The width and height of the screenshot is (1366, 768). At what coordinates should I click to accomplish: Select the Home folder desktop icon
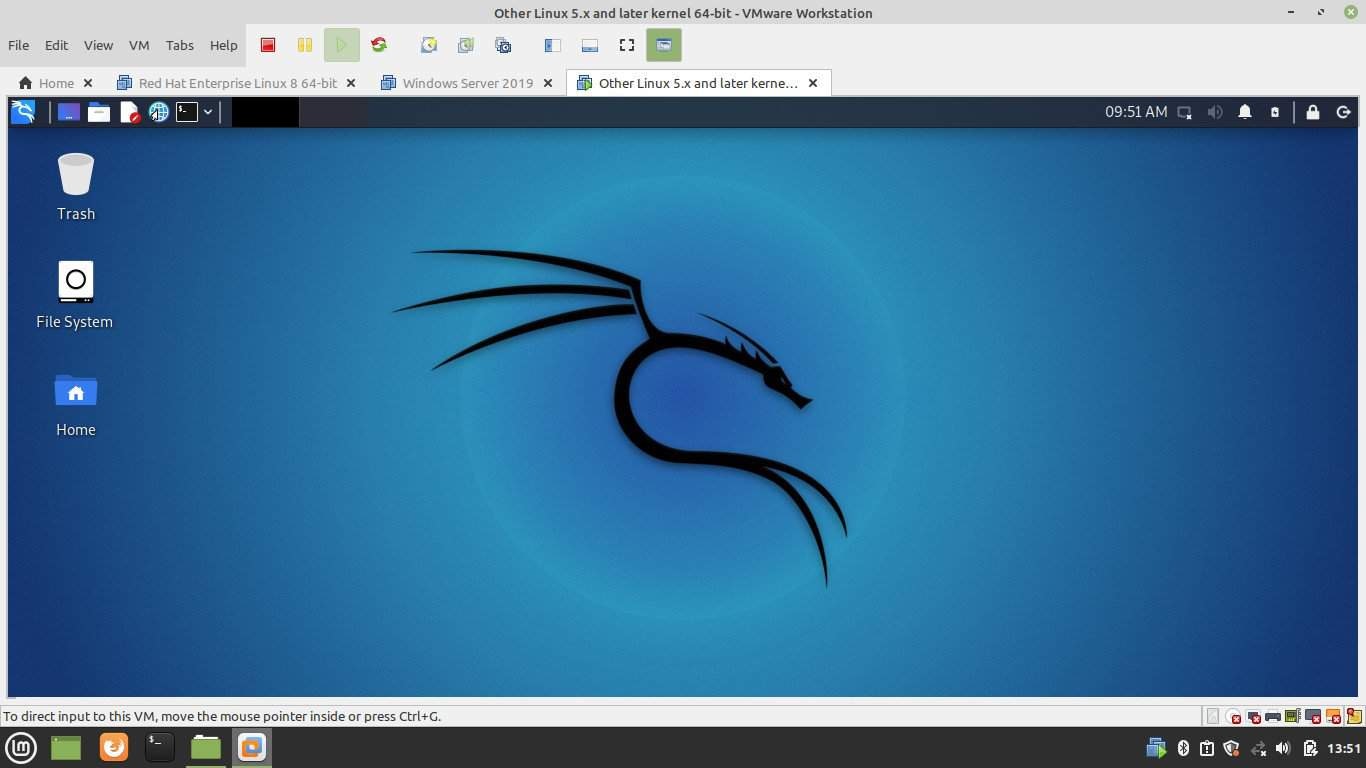pyautogui.click(x=76, y=404)
